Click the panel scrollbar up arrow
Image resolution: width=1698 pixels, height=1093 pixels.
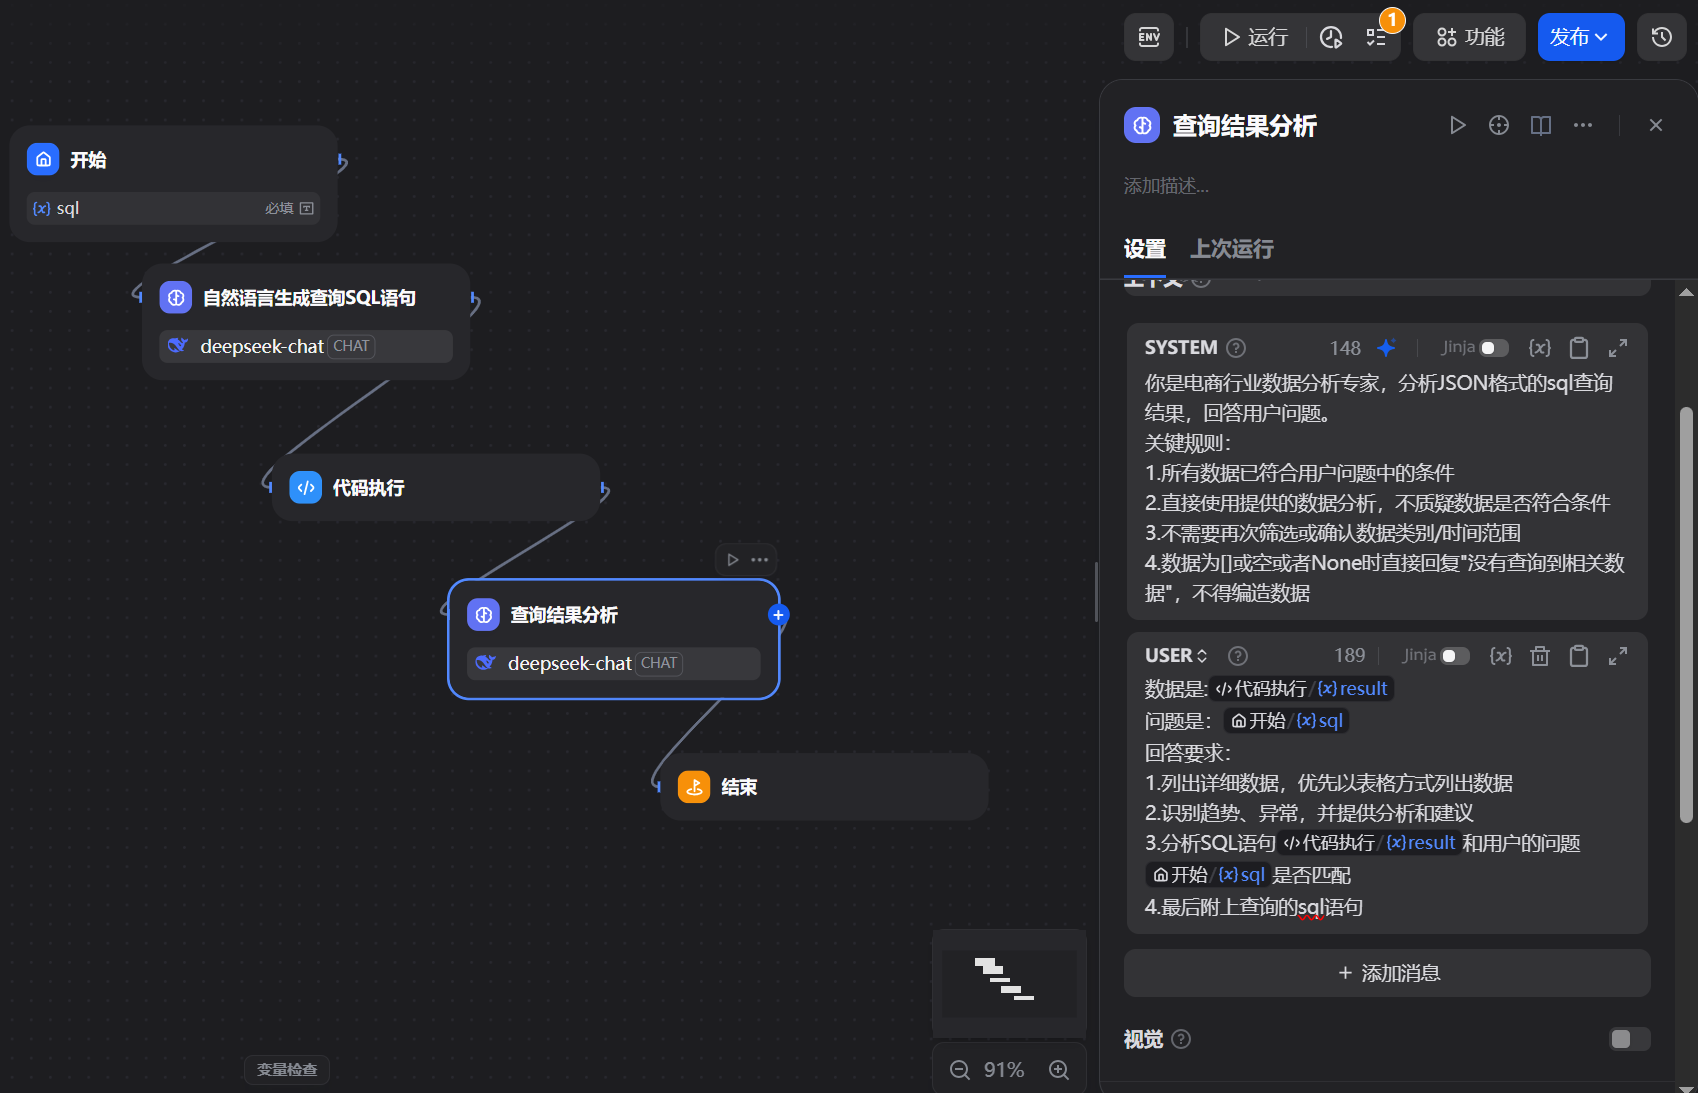1686,293
